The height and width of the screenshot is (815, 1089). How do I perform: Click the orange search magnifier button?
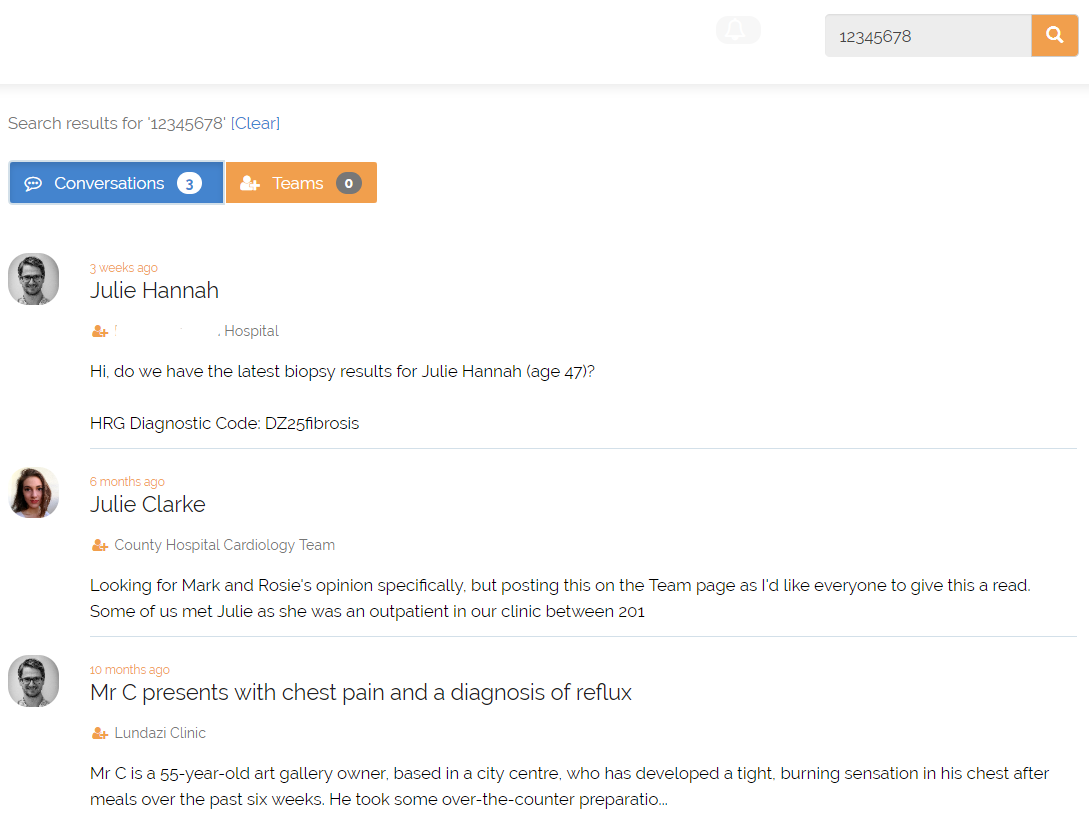(1054, 35)
